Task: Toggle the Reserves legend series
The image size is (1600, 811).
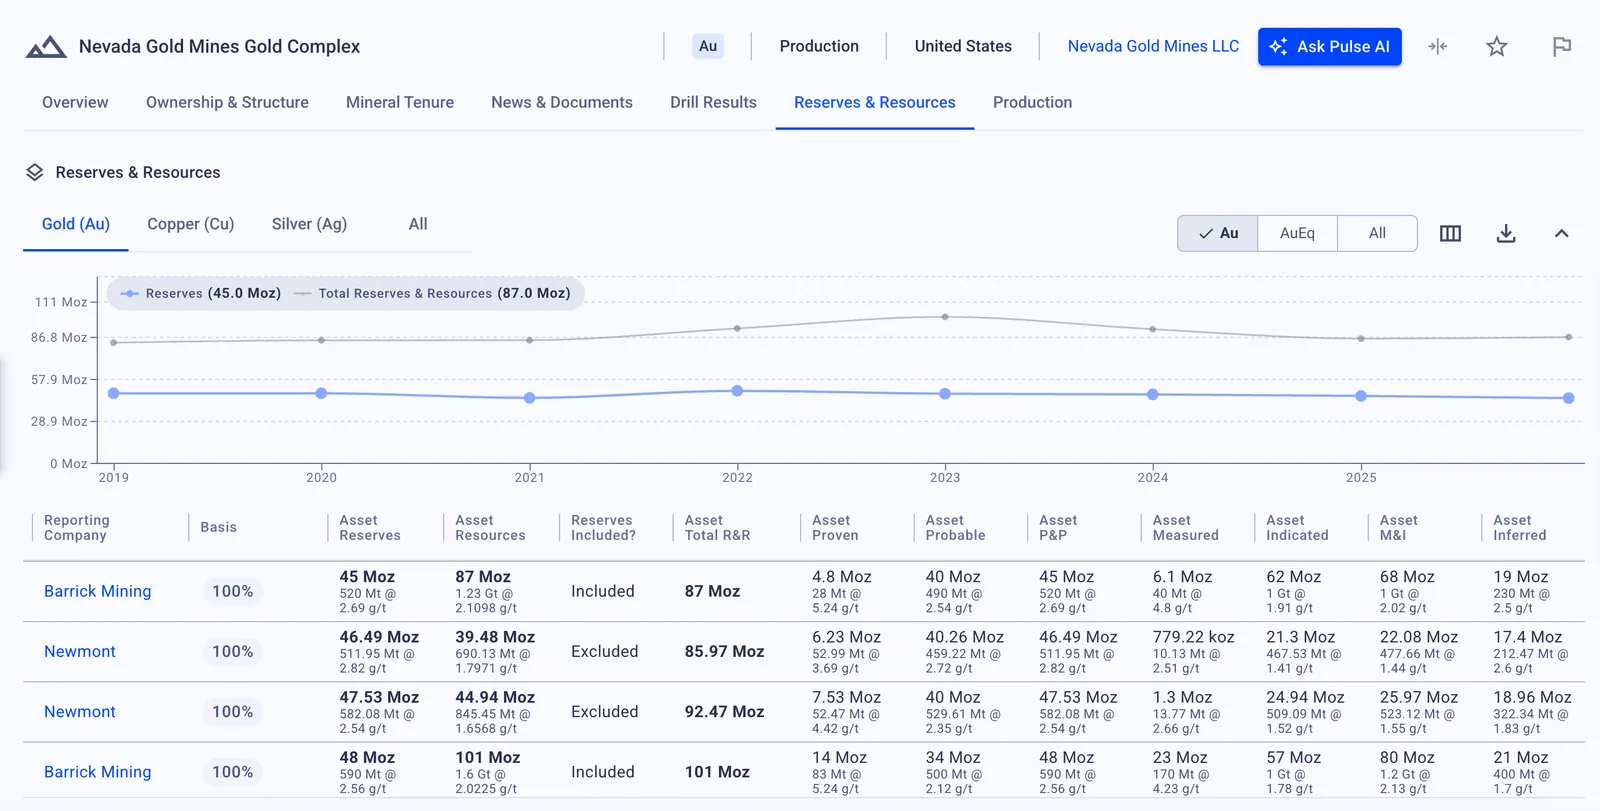Action: pyautogui.click(x=200, y=293)
